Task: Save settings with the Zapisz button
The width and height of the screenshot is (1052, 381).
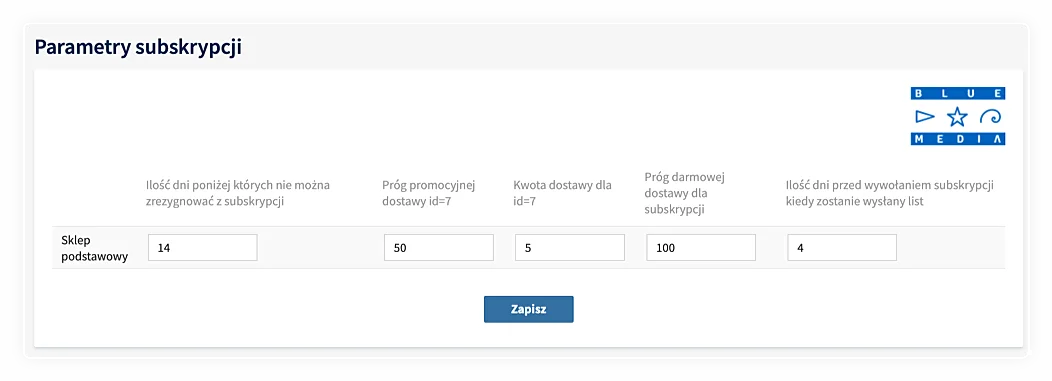Action: [529, 309]
